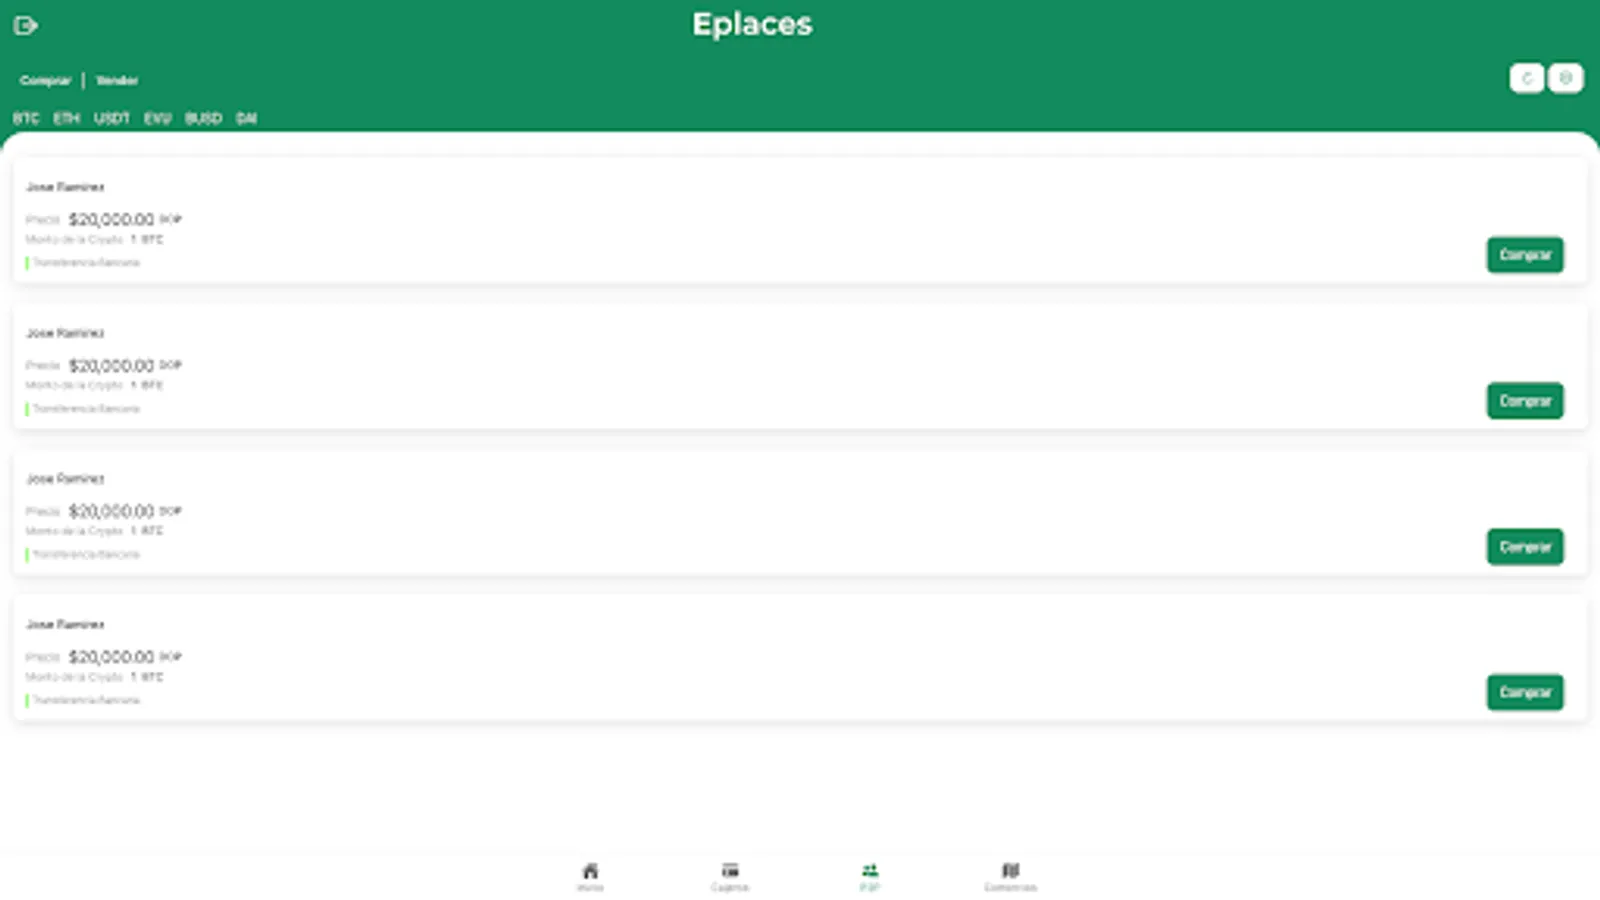Select the USDT currency filter
The image size is (1600, 900).
pyautogui.click(x=112, y=118)
